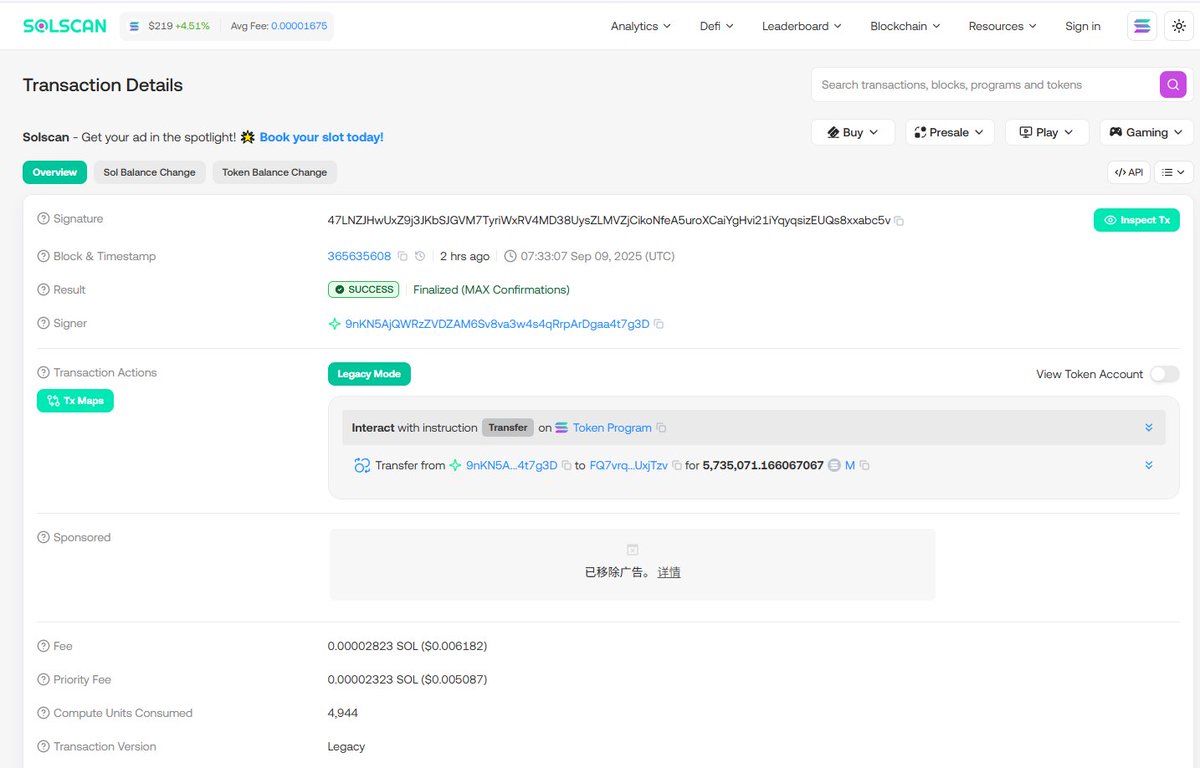Open the Resources dropdown menu

(x=1002, y=26)
